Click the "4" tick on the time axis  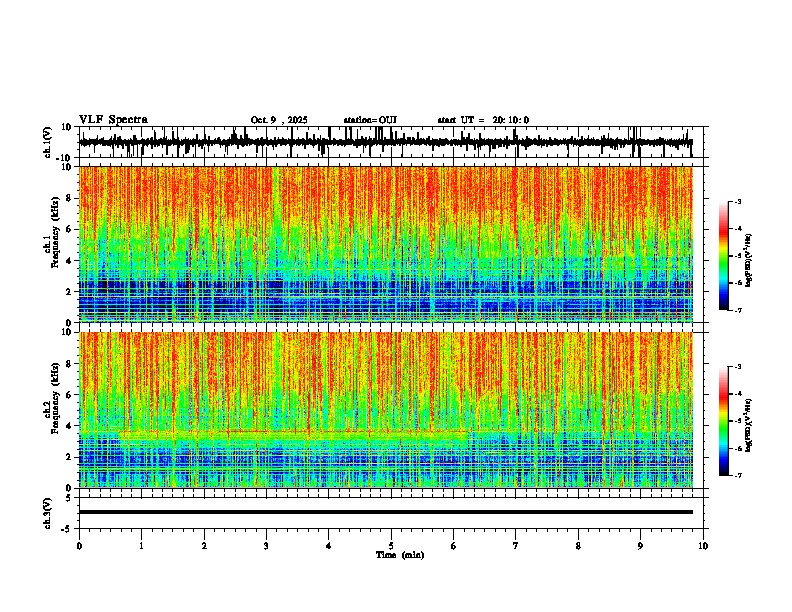point(329,546)
